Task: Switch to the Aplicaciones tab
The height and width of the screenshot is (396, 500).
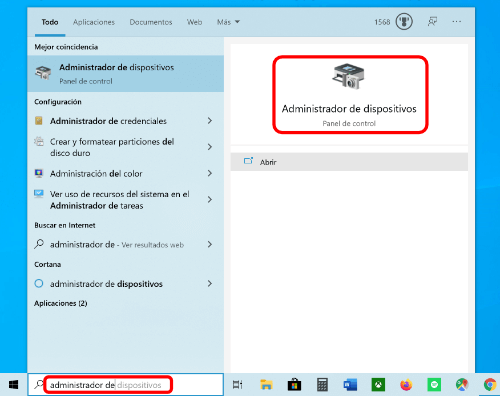Action: pyautogui.click(x=94, y=22)
